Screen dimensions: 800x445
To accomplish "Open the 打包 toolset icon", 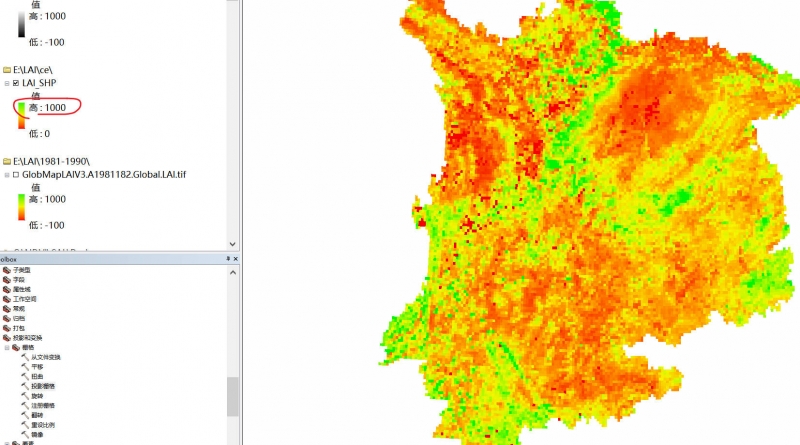I will [x=7, y=328].
